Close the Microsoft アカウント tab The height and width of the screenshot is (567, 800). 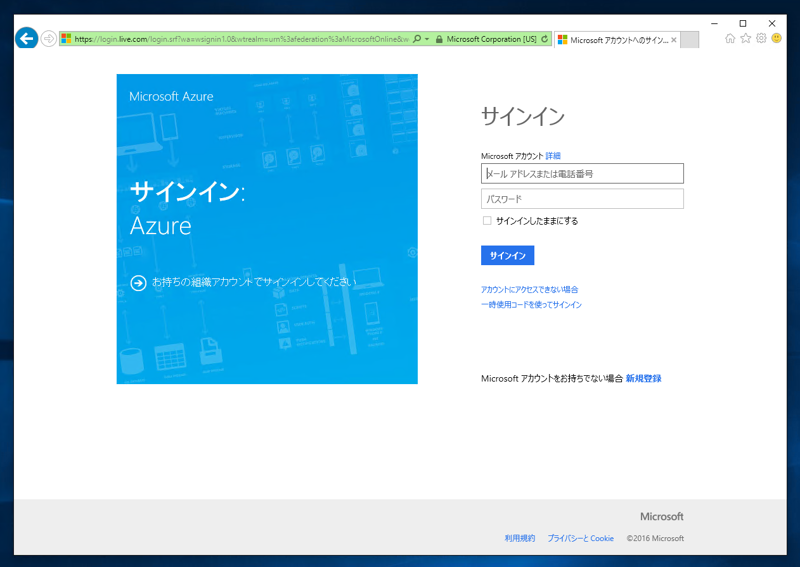[x=674, y=40]
